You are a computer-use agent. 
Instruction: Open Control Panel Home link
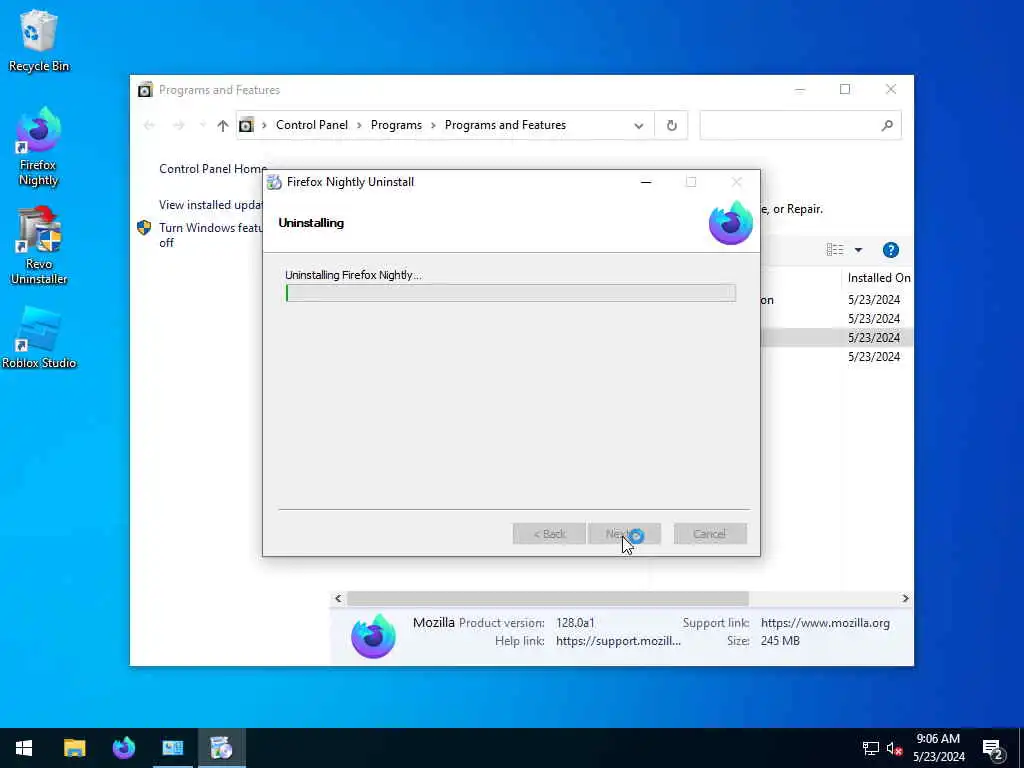[213, 168]
